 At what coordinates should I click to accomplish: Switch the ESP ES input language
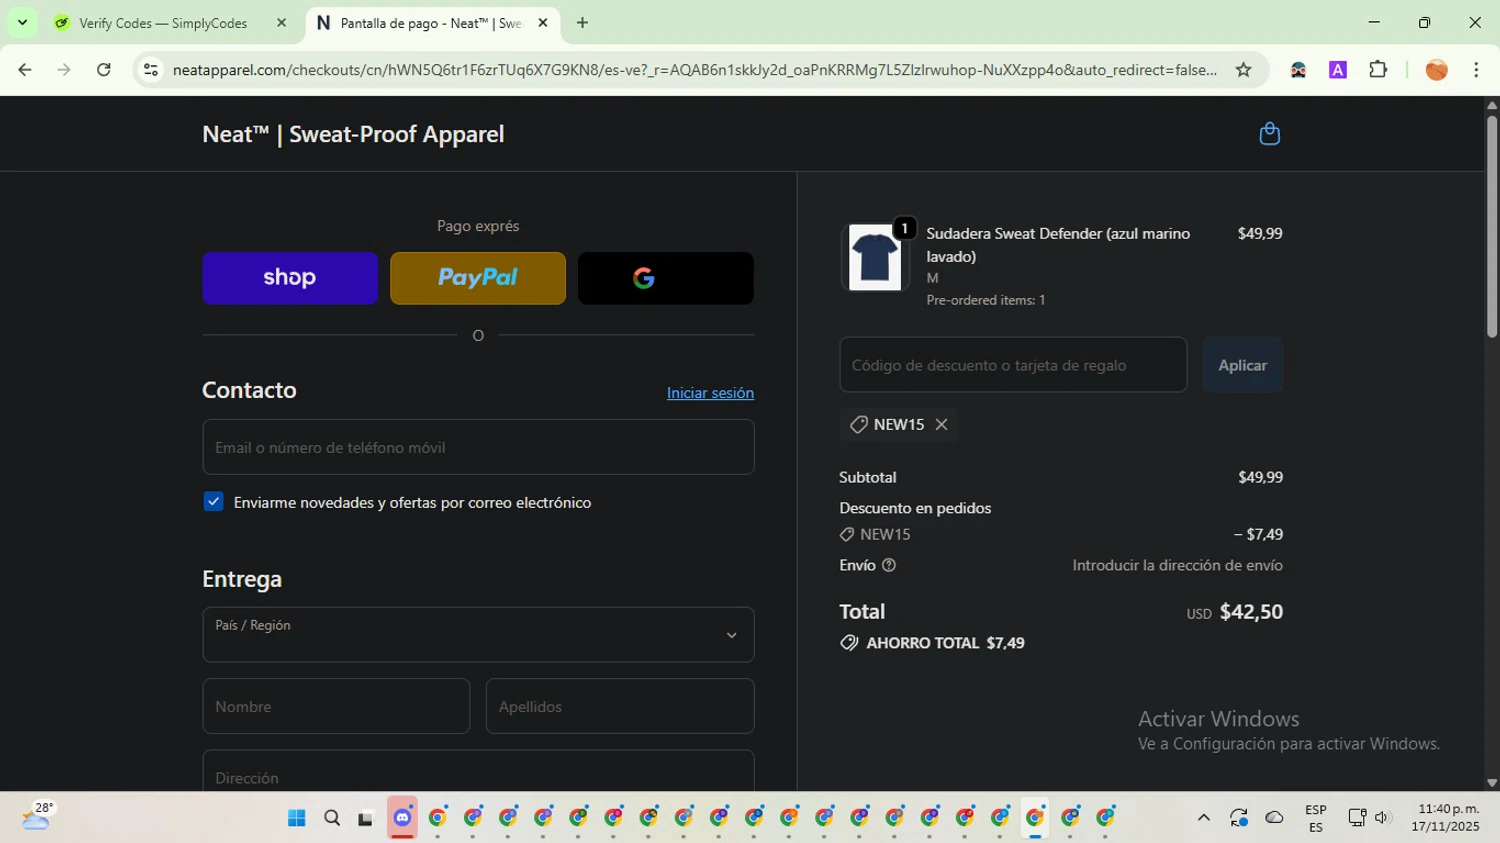(x=1316, y=818)
